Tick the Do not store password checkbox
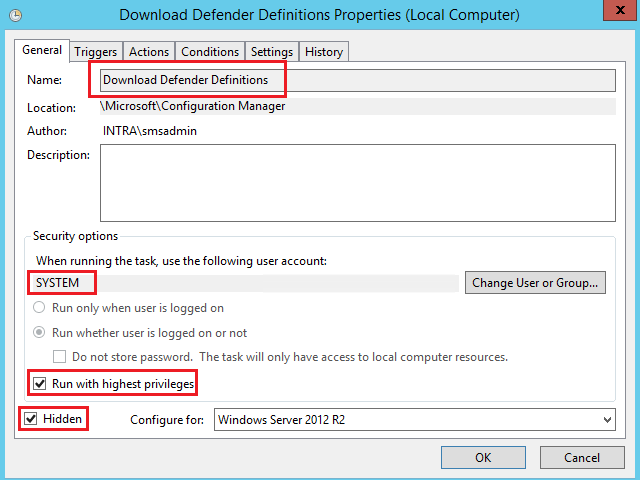The width and height of the screenshot is (640, 480). coord(60,357)
